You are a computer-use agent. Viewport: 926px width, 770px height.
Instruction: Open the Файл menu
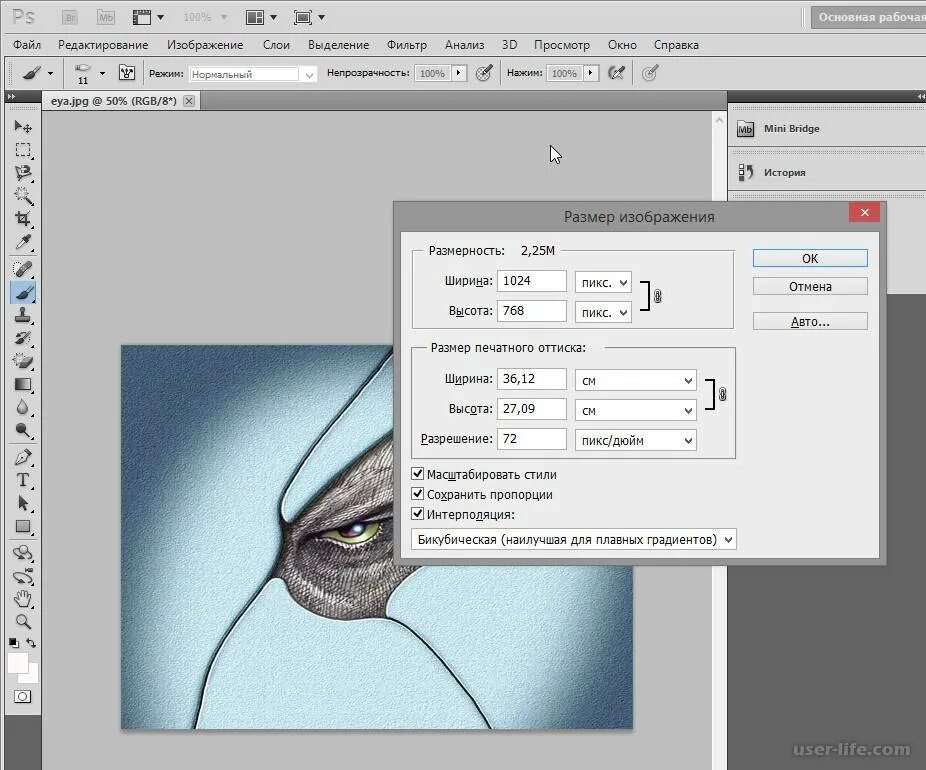(x=27, y=45)
